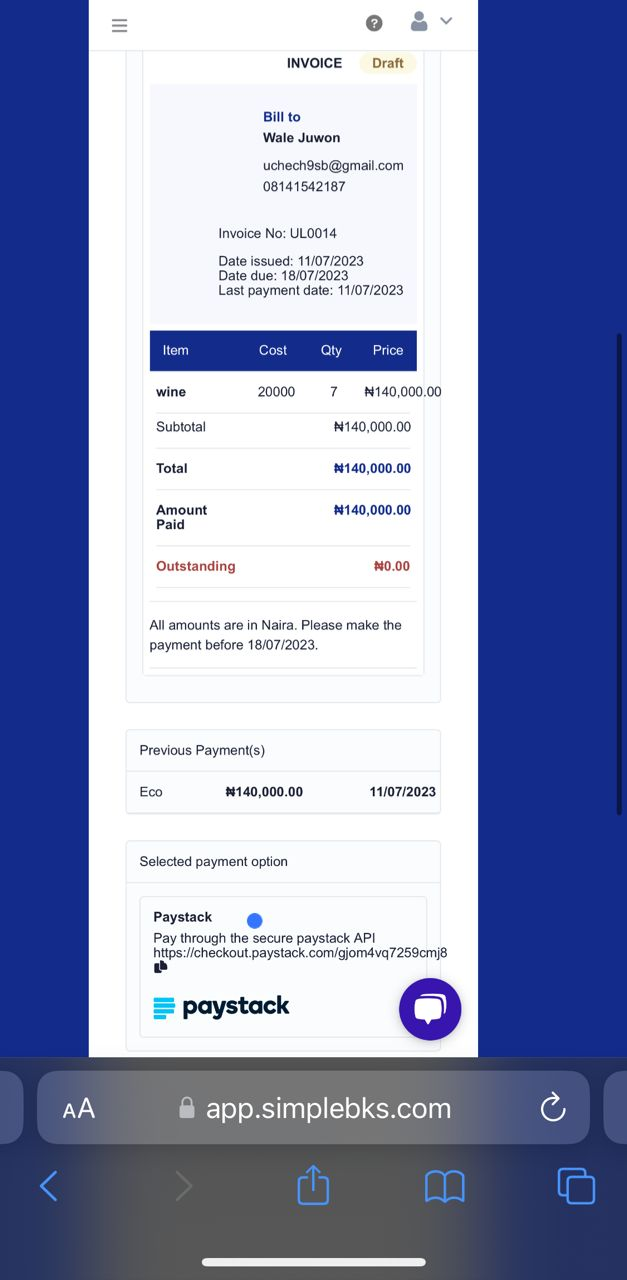Select the Eco previous payment row
627x1280 pixels.
coord(283,792)
